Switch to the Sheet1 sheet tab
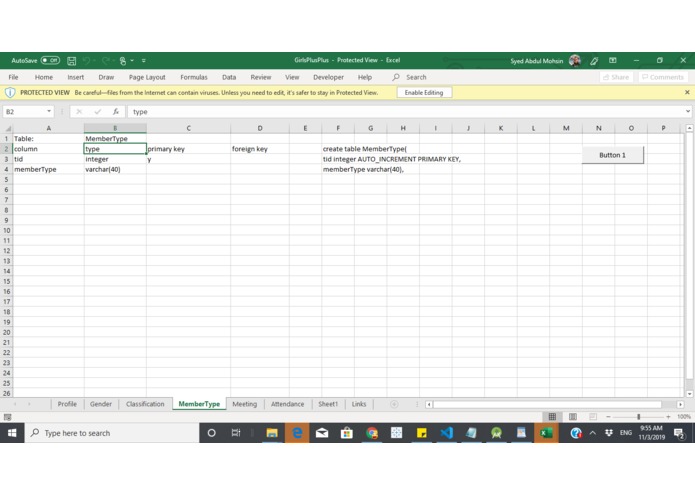This screenshot has height=494, width=695. tap(328, 404)
